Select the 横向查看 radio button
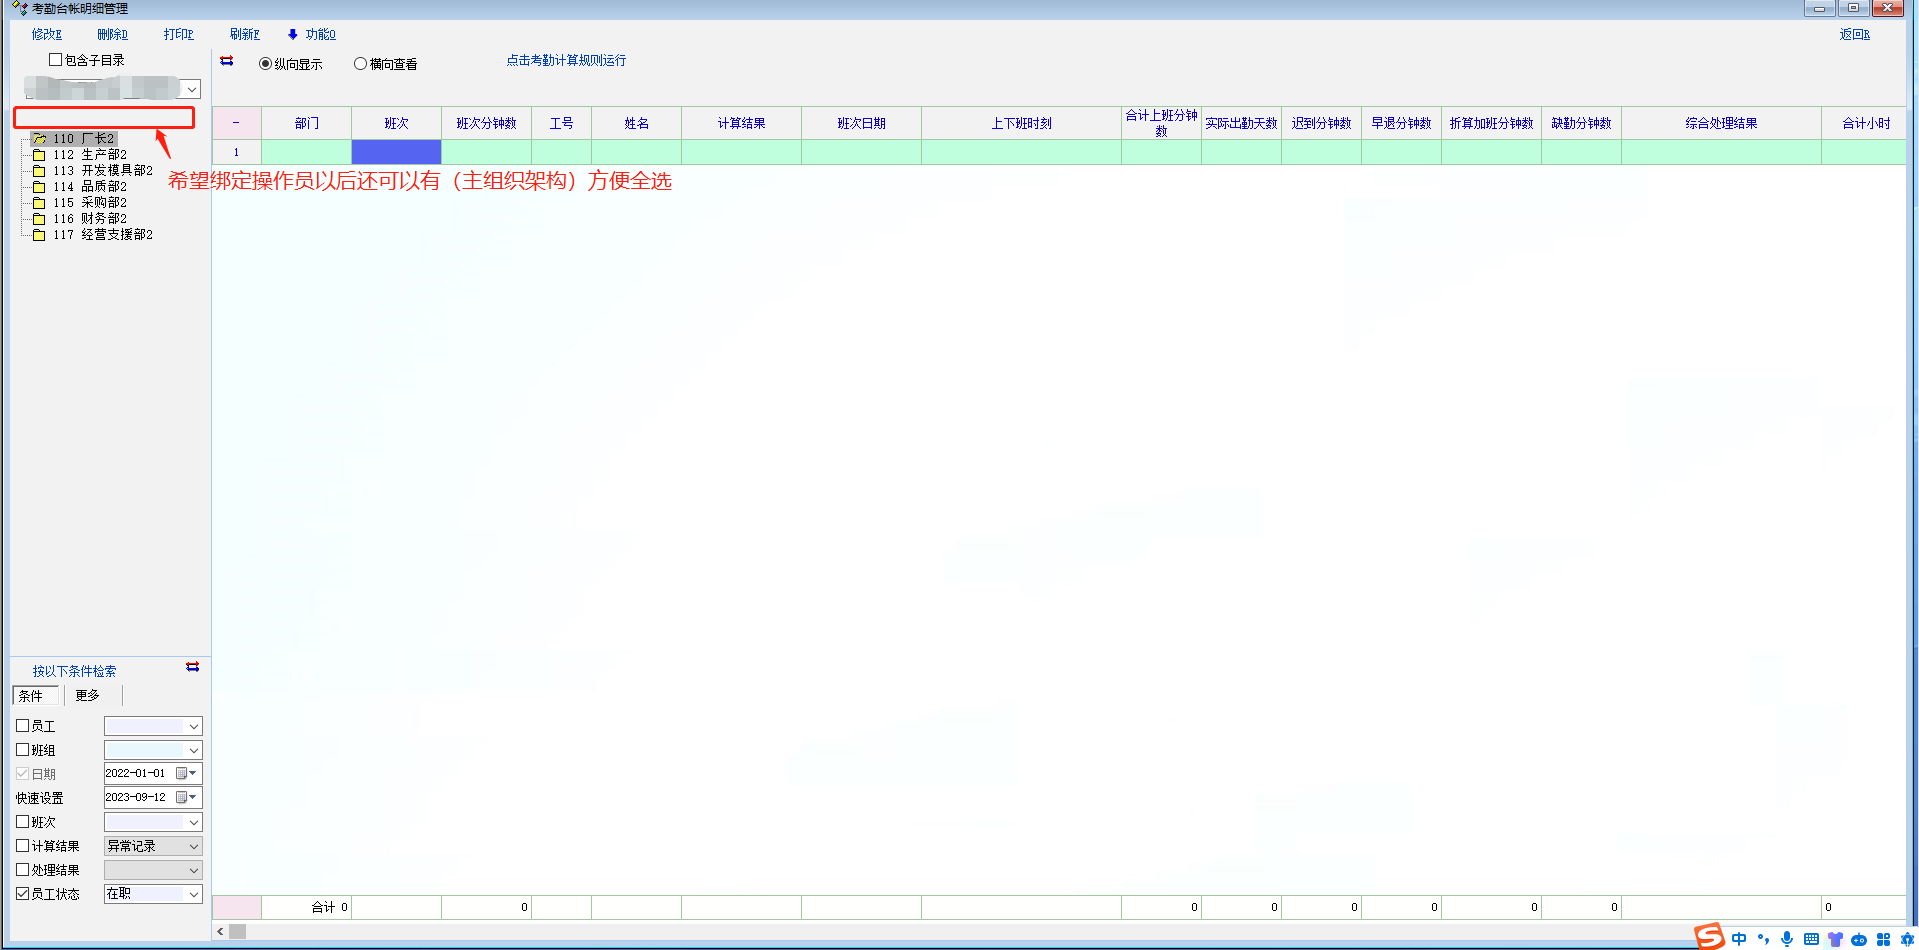This screenshot has width=1919, height=950. (361, 64)
